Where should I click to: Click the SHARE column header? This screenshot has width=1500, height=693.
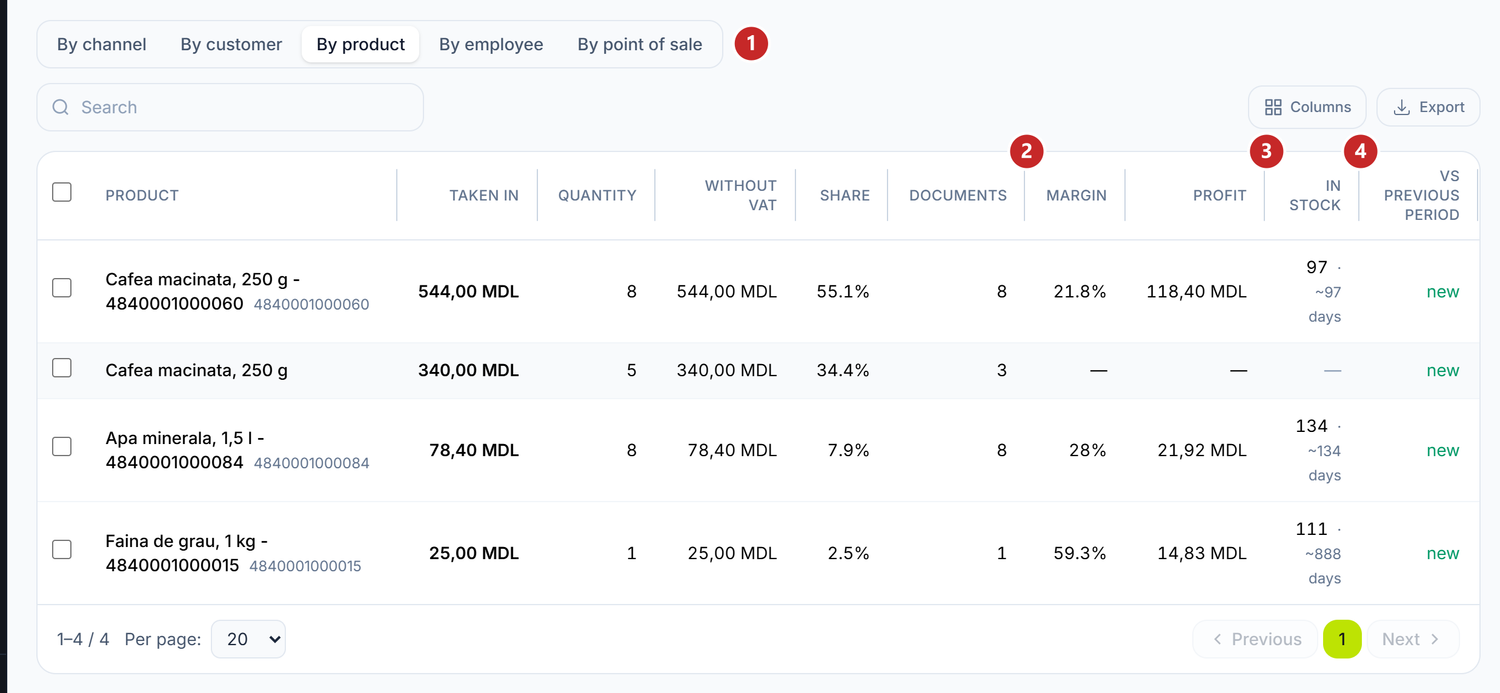click(x=845, y=195)
